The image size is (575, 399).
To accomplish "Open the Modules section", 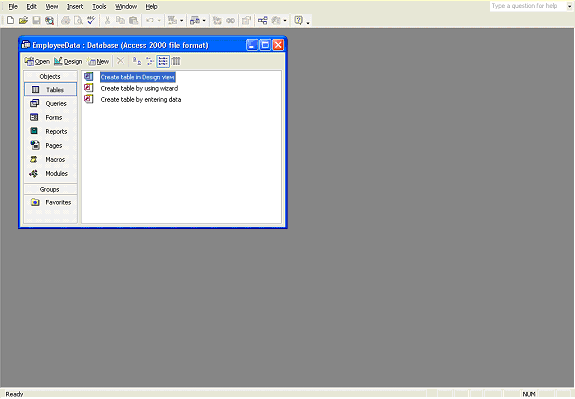I will (x=50, y=173).
